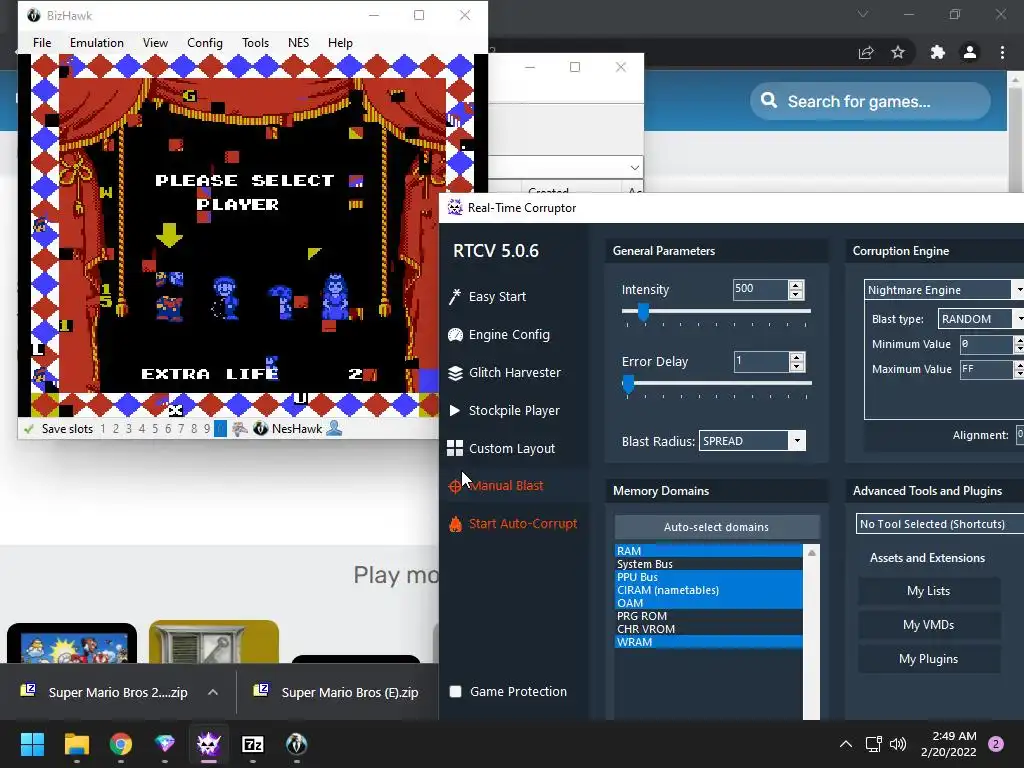Open My Plugins
Viewport: 1024px width, 768px height.
pos(929,659)
